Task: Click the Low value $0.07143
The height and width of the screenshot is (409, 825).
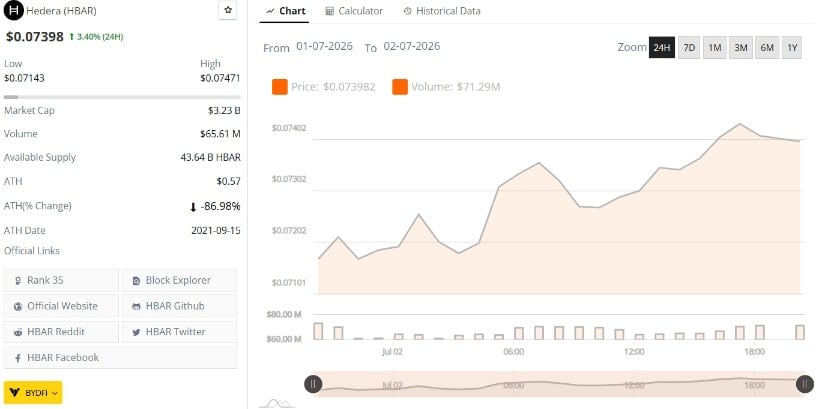Action: pyautogui.click(x=24, y=78)
